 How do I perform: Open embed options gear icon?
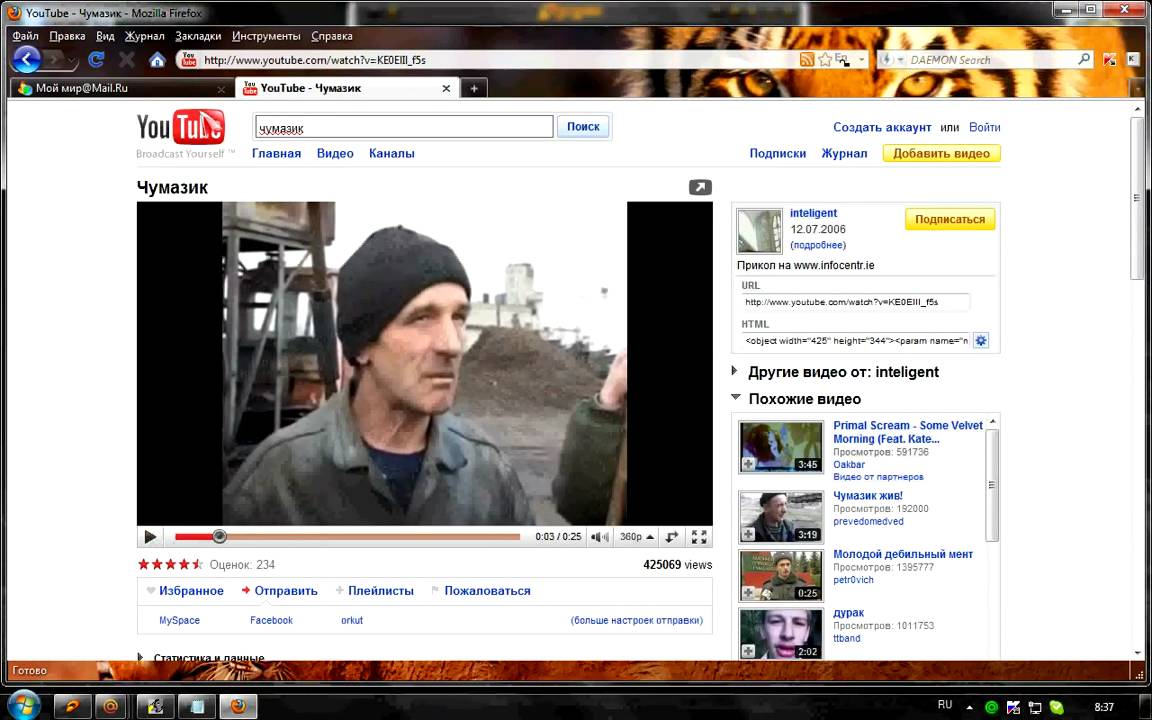pos(981,340)
